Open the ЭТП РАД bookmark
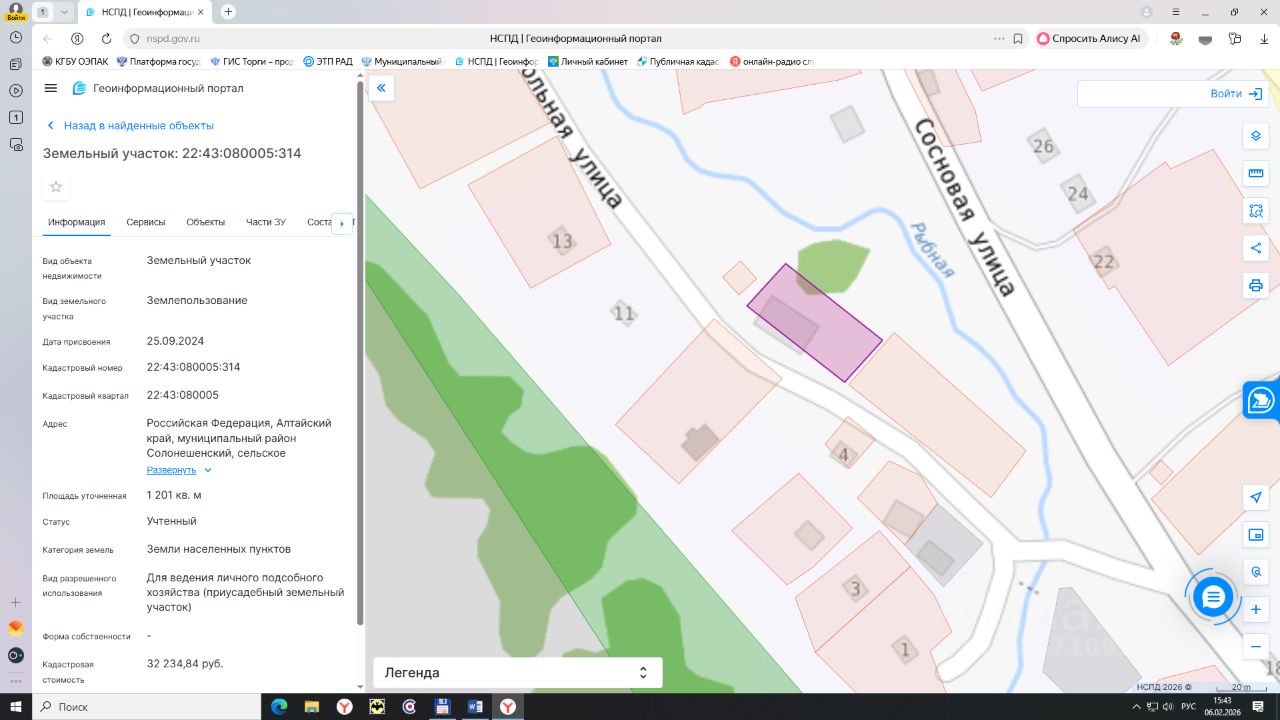The width and height of the screenshot is (1280, 720). coord(328,62)
